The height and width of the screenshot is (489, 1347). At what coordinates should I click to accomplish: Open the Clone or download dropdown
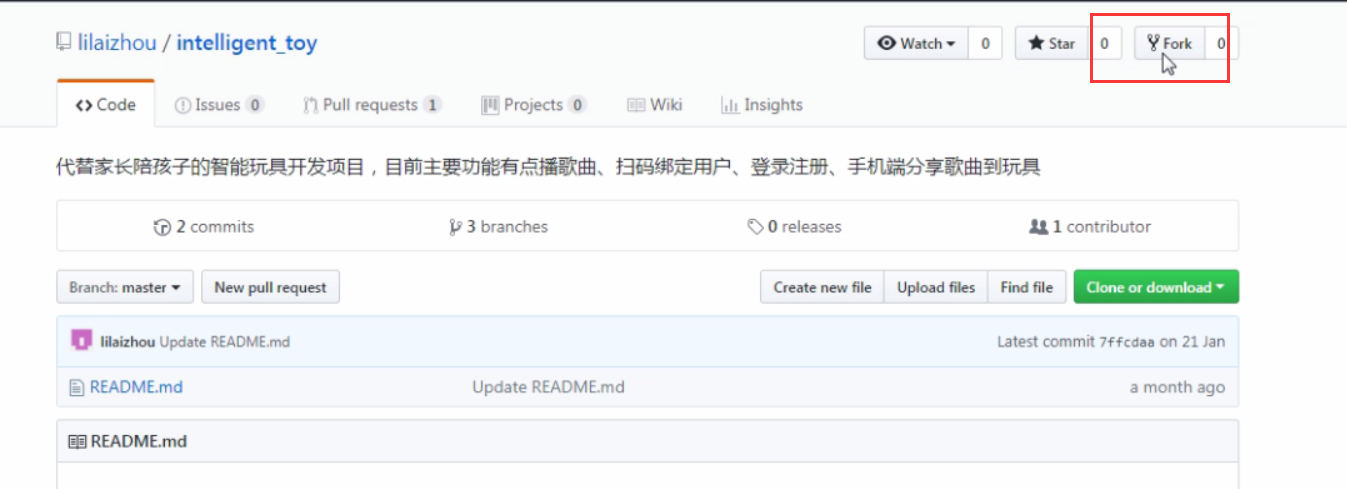(x=1156, y=287)
